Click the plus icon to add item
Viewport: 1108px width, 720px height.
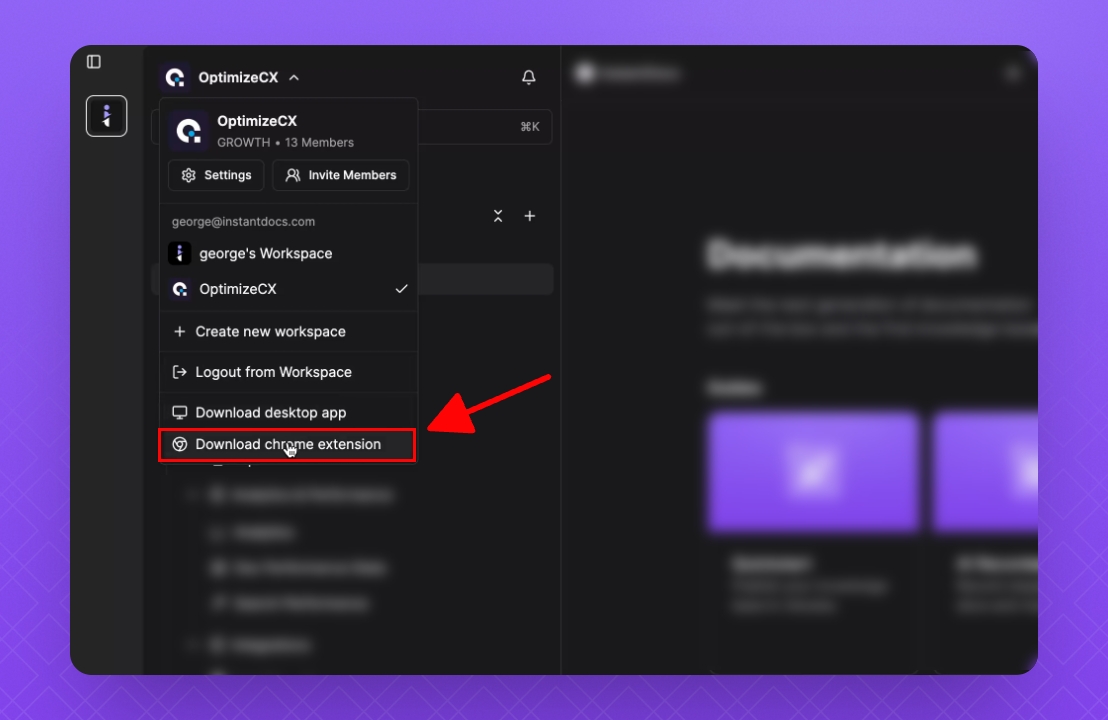[530, 216]
